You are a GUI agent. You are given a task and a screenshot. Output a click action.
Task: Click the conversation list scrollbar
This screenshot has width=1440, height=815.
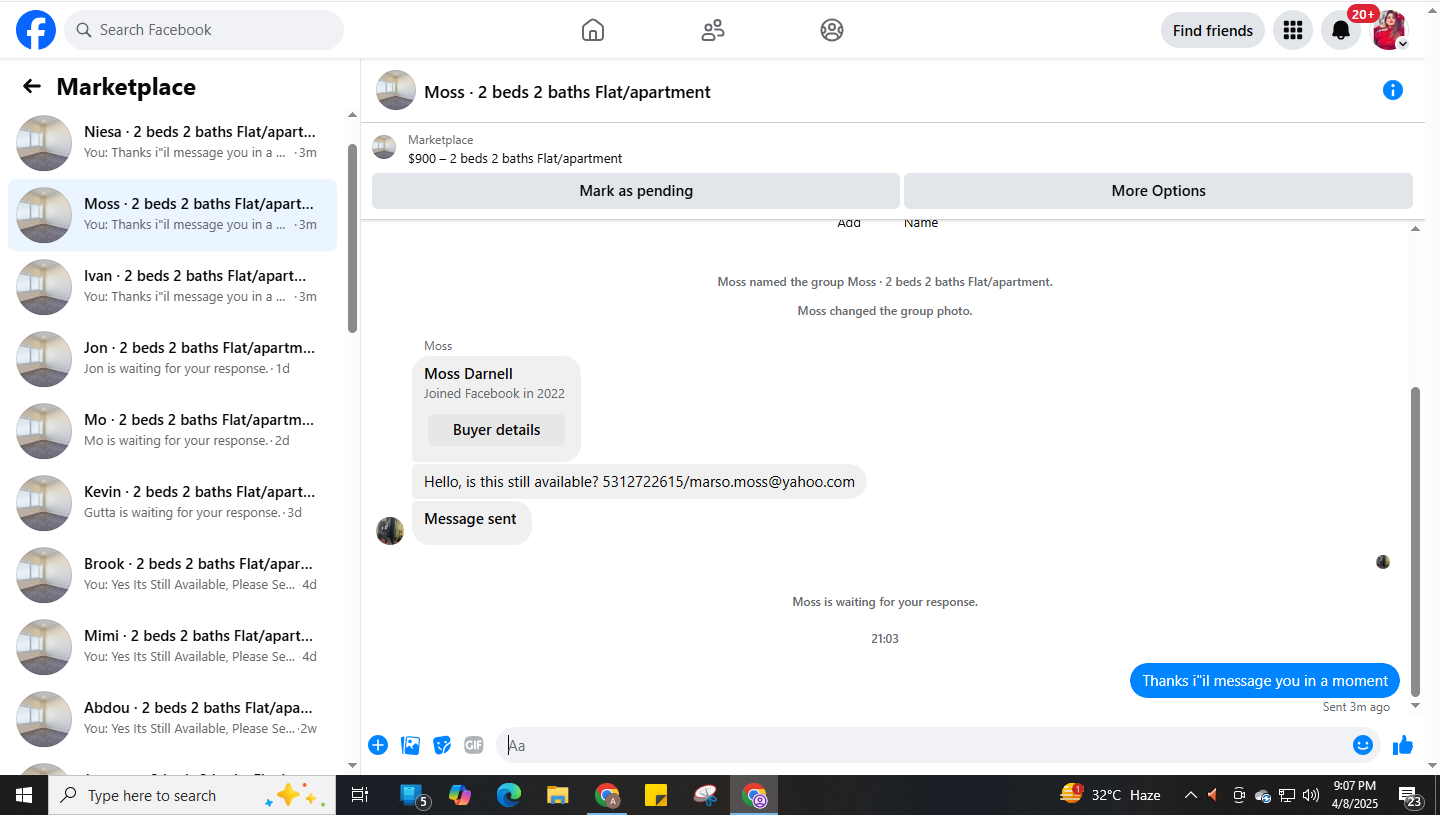(x=352, y=238)
